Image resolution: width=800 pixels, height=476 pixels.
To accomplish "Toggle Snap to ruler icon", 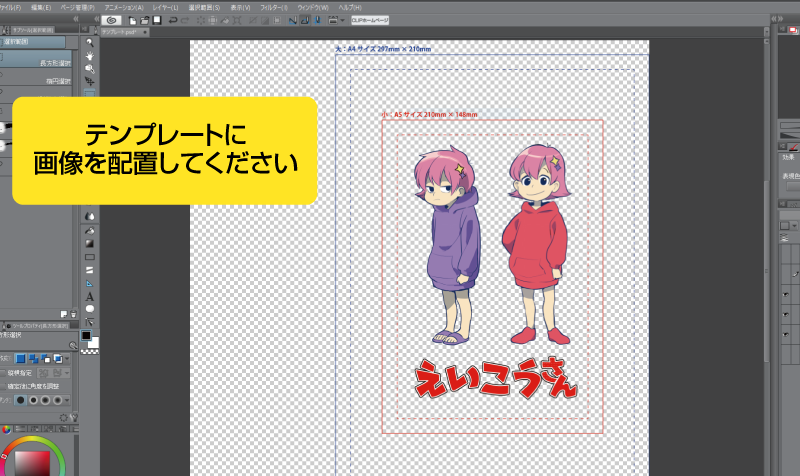I will pyautogui.click(x=292, y=20).
